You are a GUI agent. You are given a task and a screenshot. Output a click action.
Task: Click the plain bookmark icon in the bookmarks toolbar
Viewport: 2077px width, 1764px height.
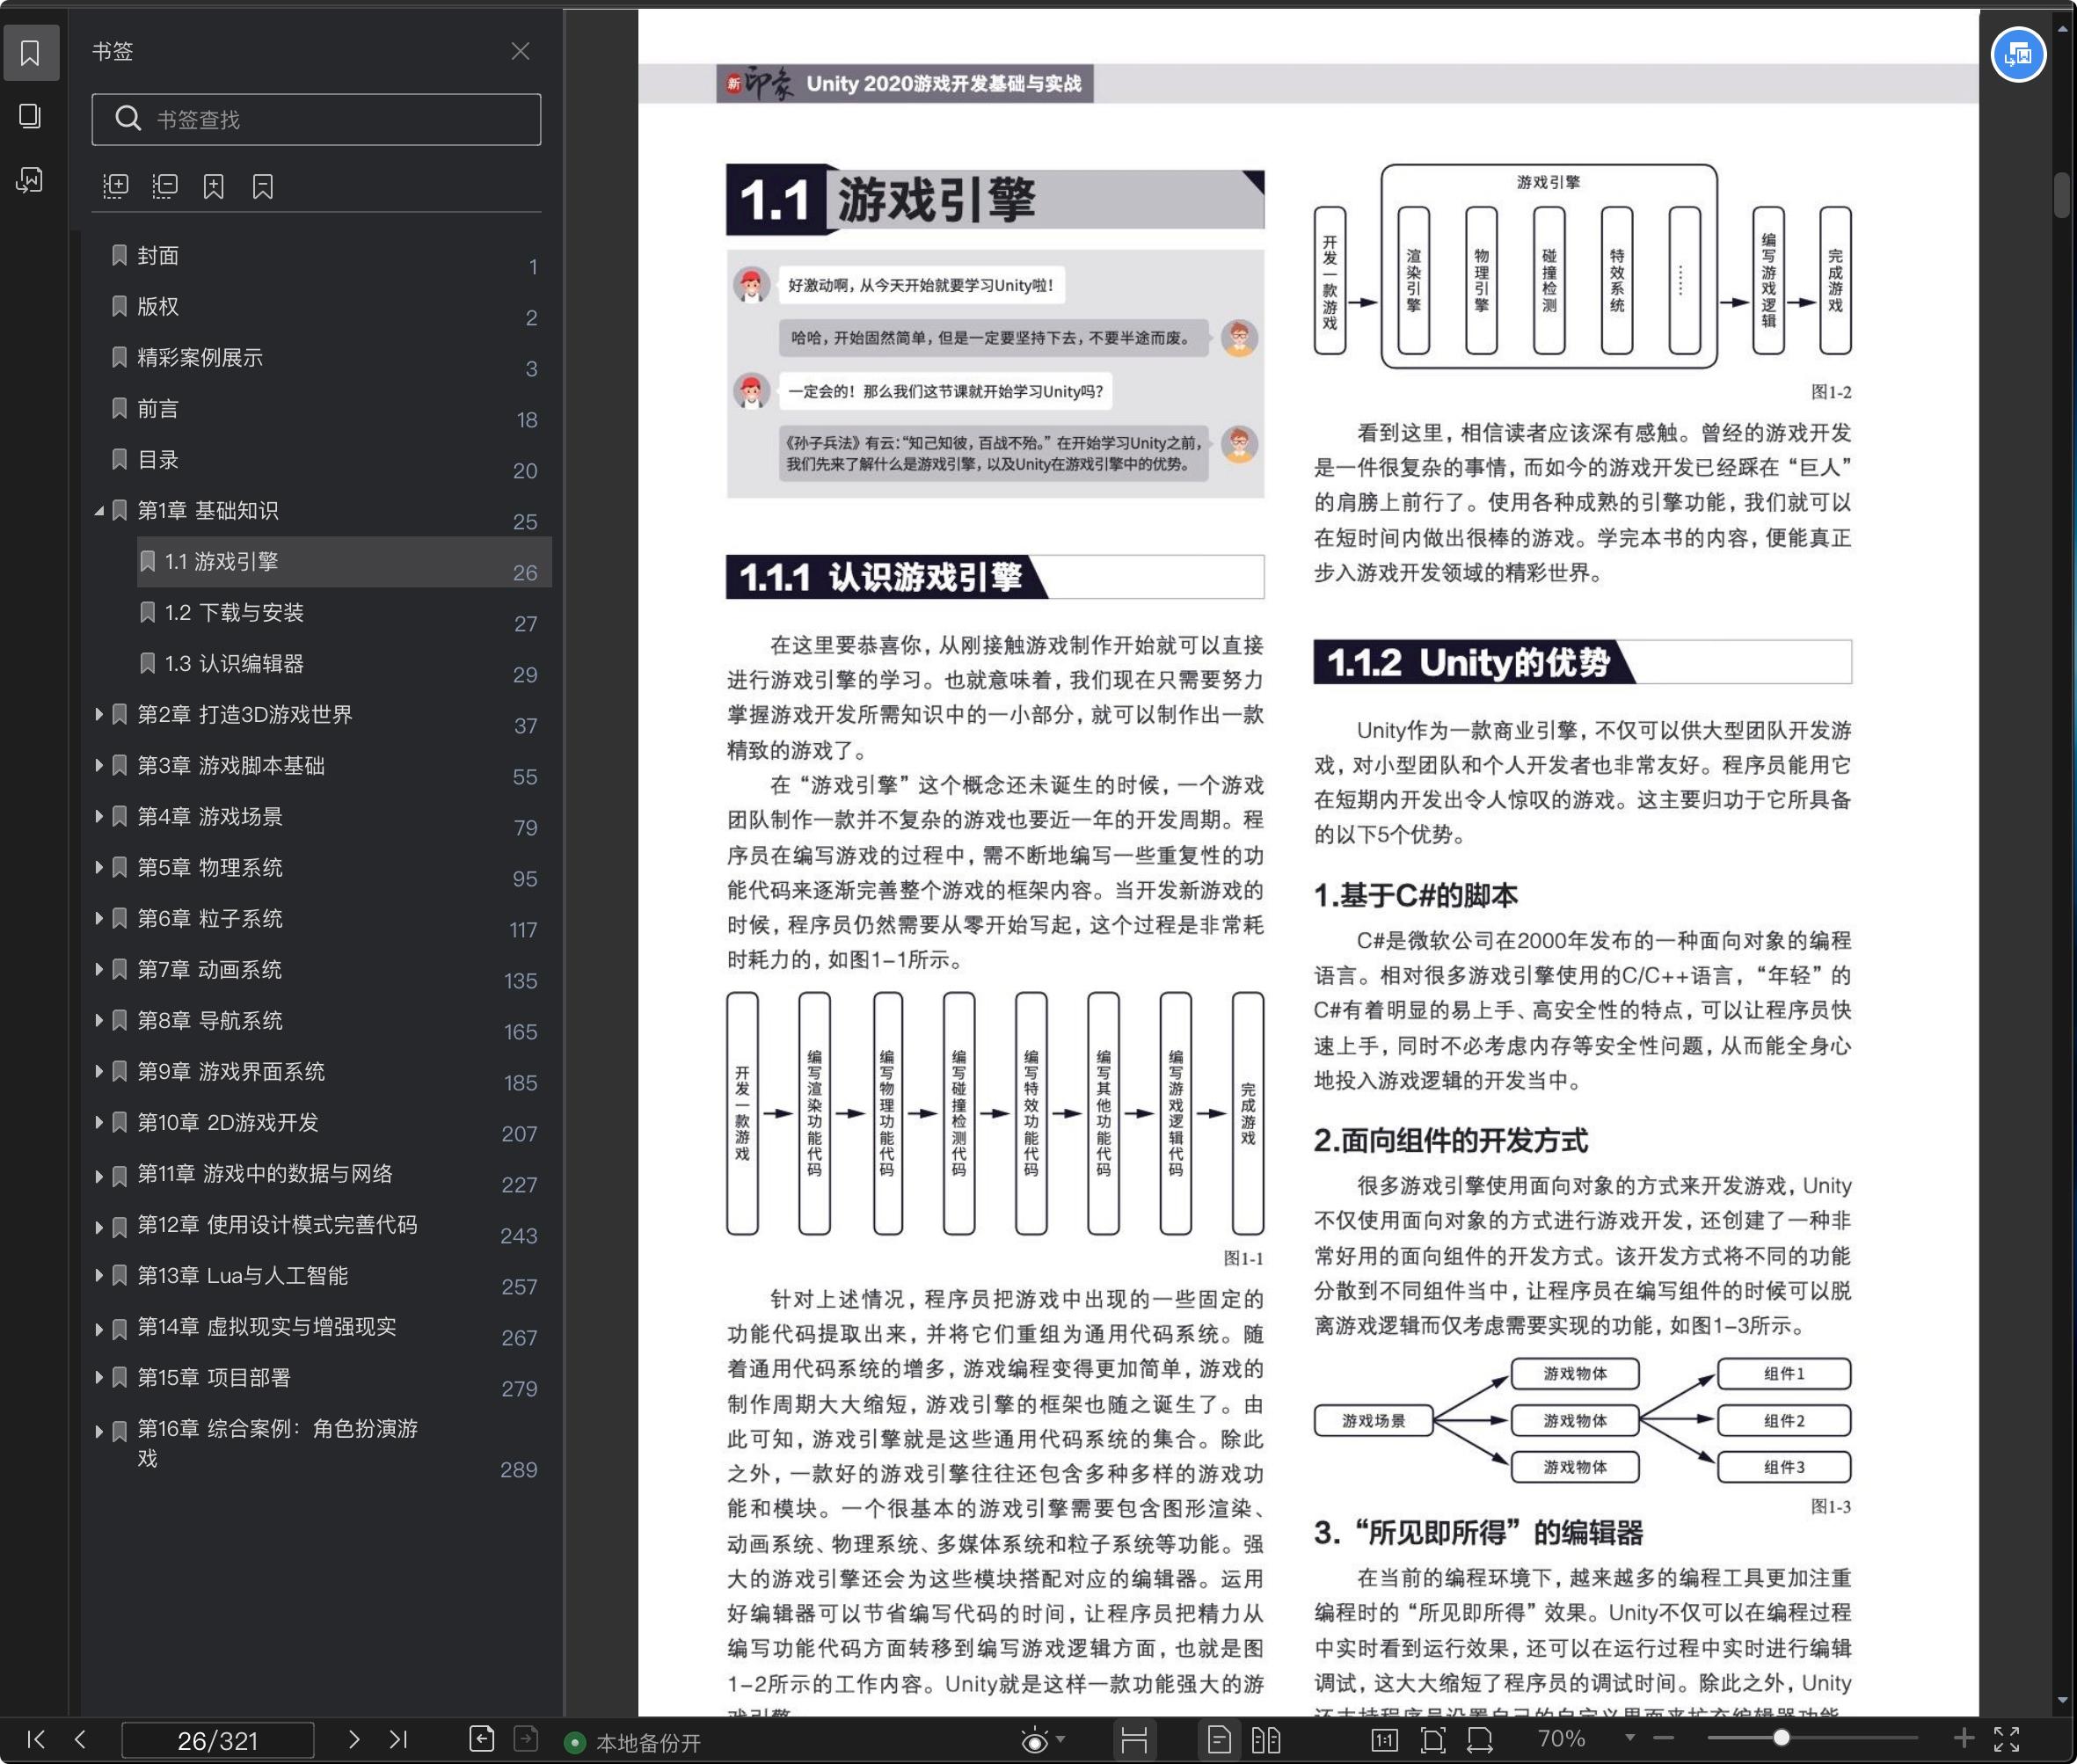(263, 186)
